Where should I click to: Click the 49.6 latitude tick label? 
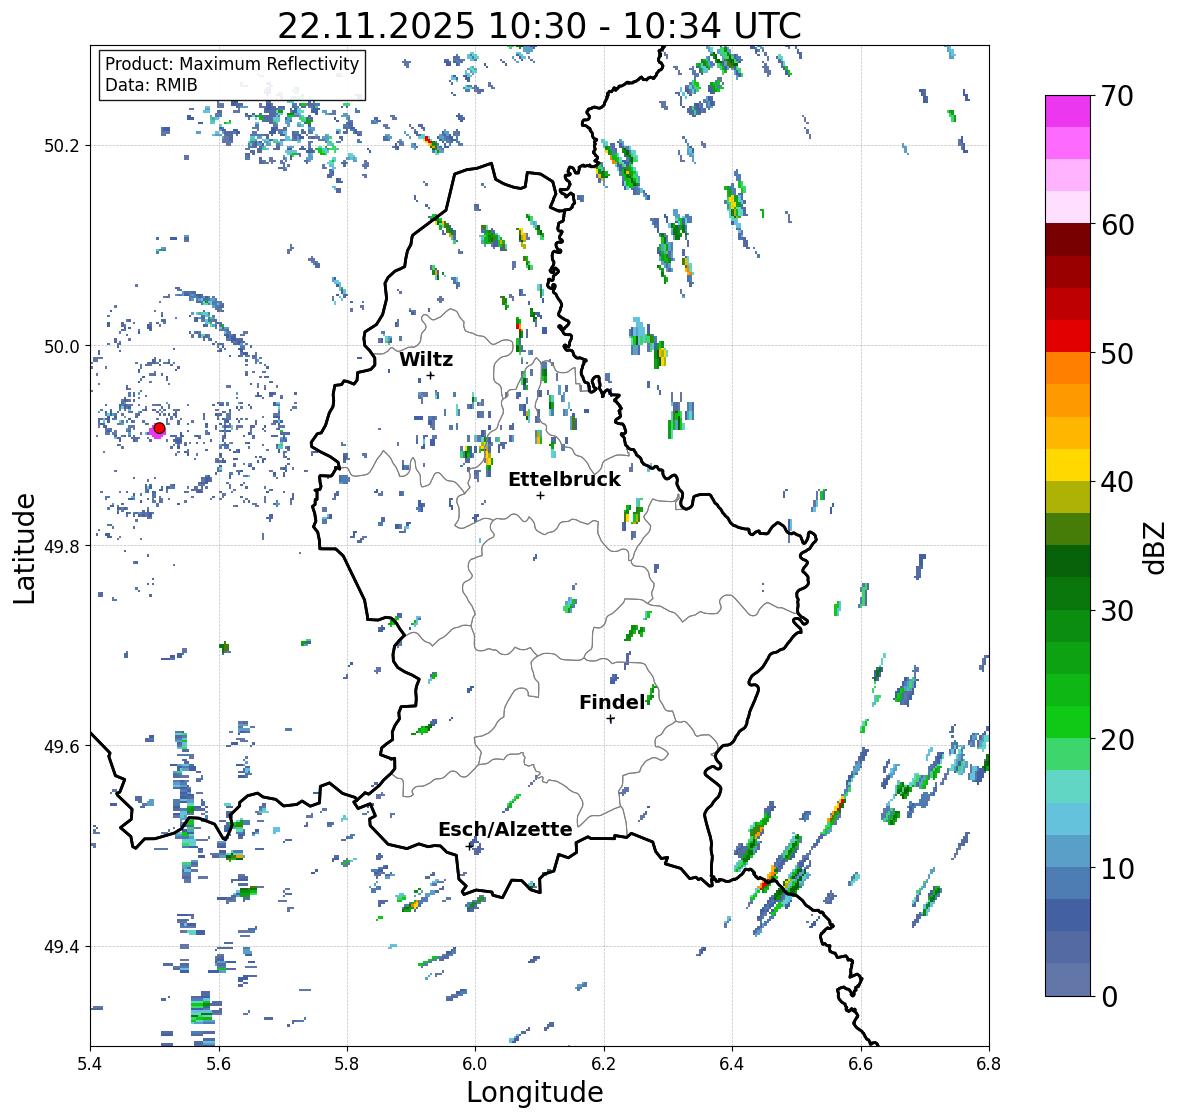coord(62,746)
